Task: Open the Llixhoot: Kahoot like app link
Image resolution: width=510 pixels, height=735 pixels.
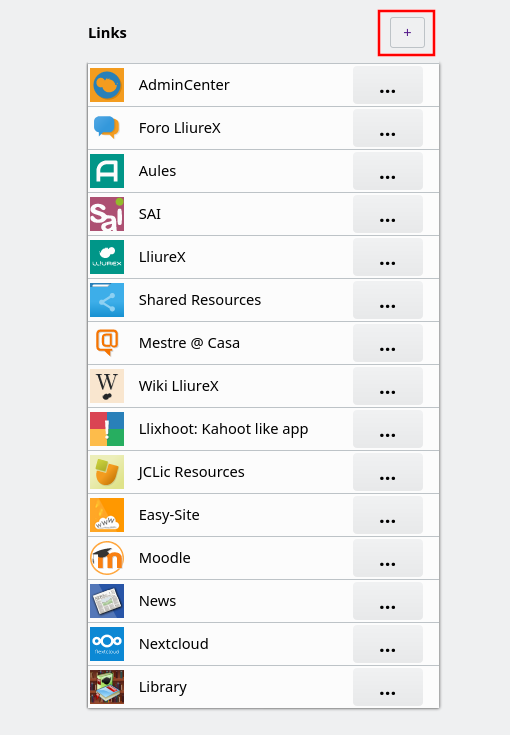Action: click(x=223, y=429)
